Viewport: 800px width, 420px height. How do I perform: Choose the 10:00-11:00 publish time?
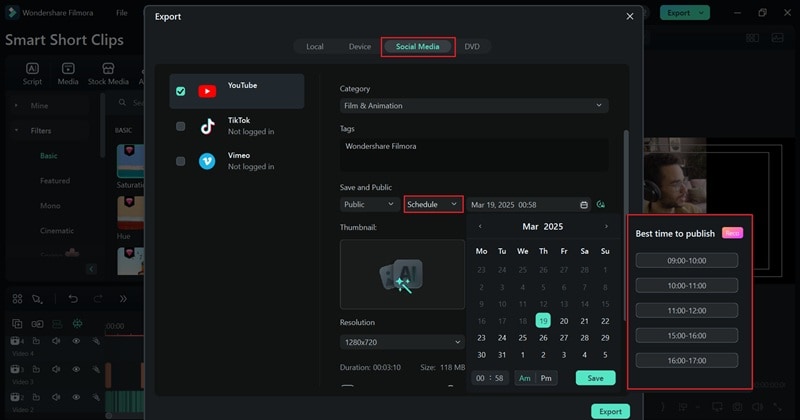[x=687, y=286]
